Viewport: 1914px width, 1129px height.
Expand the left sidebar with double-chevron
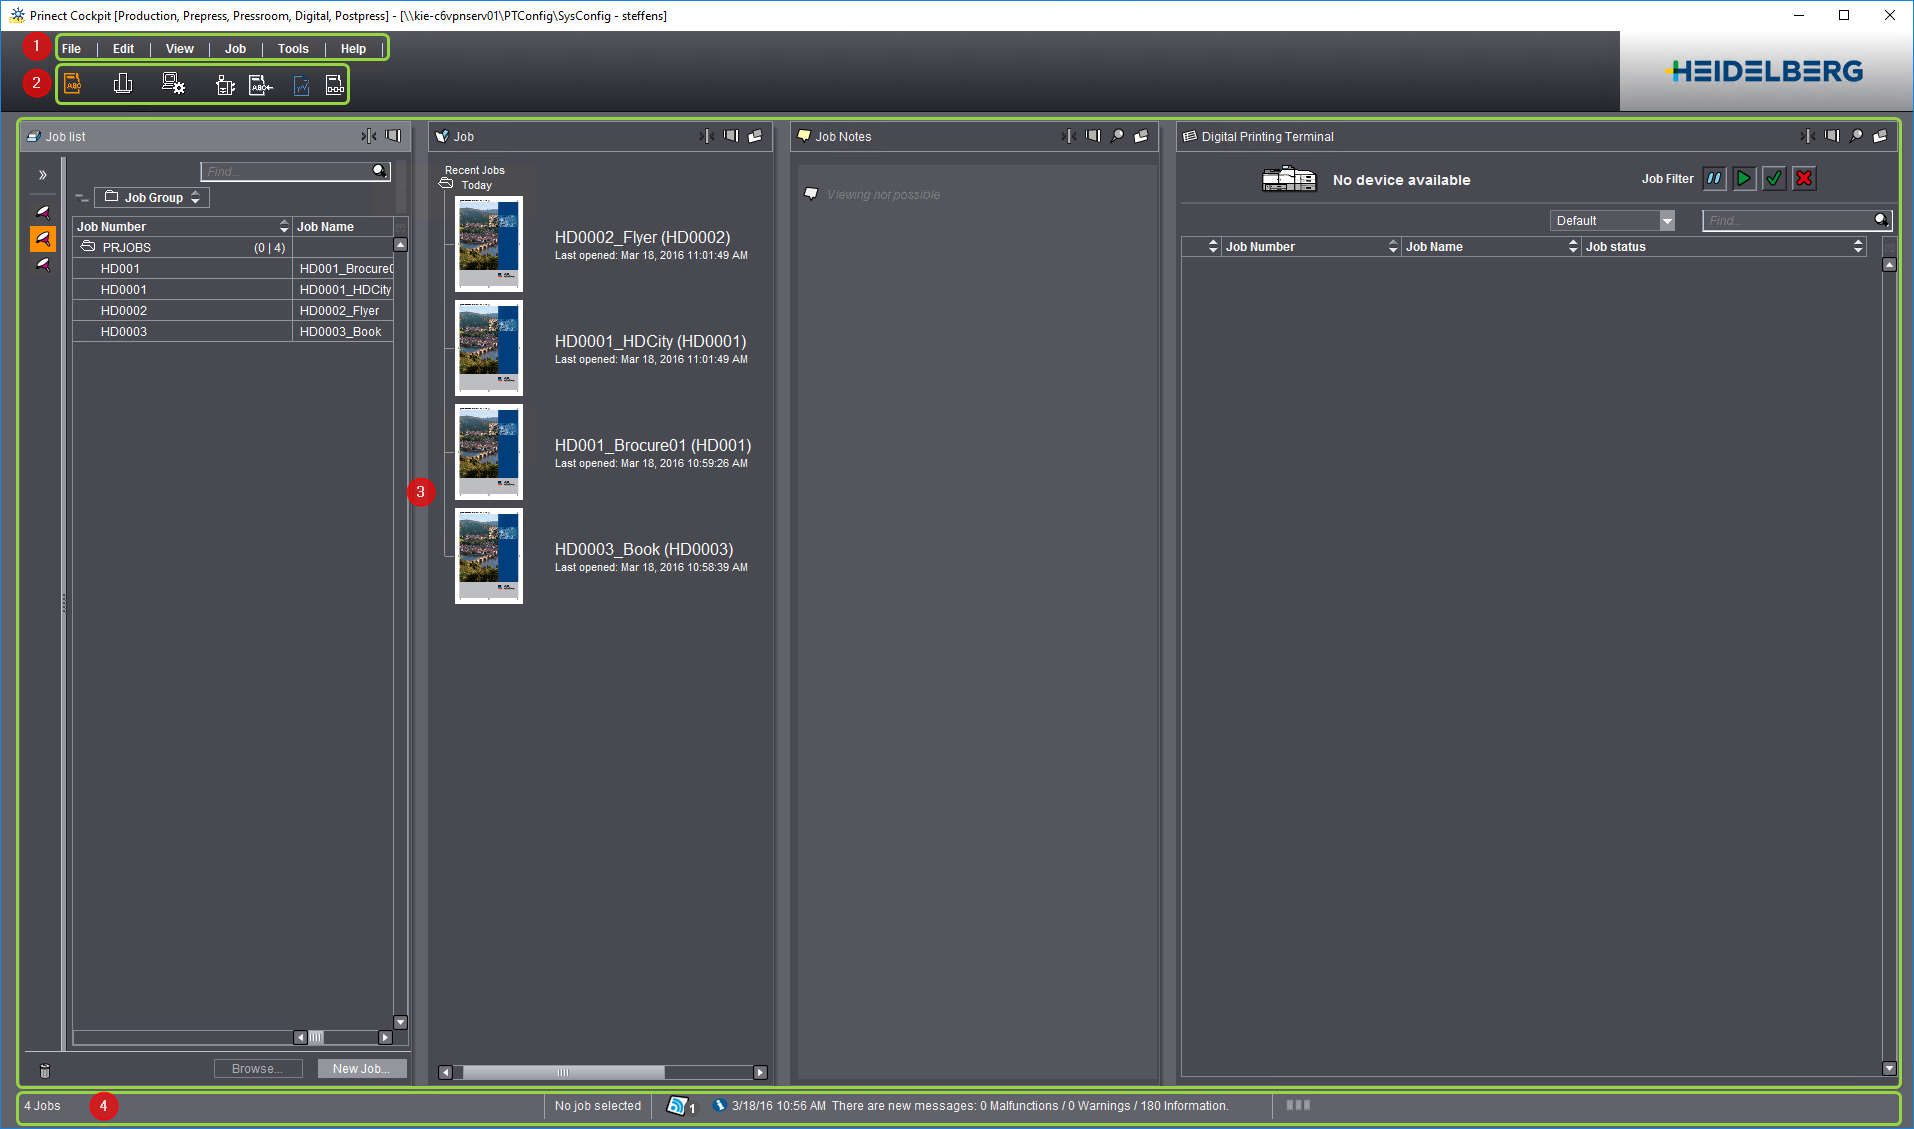[43, 175]
